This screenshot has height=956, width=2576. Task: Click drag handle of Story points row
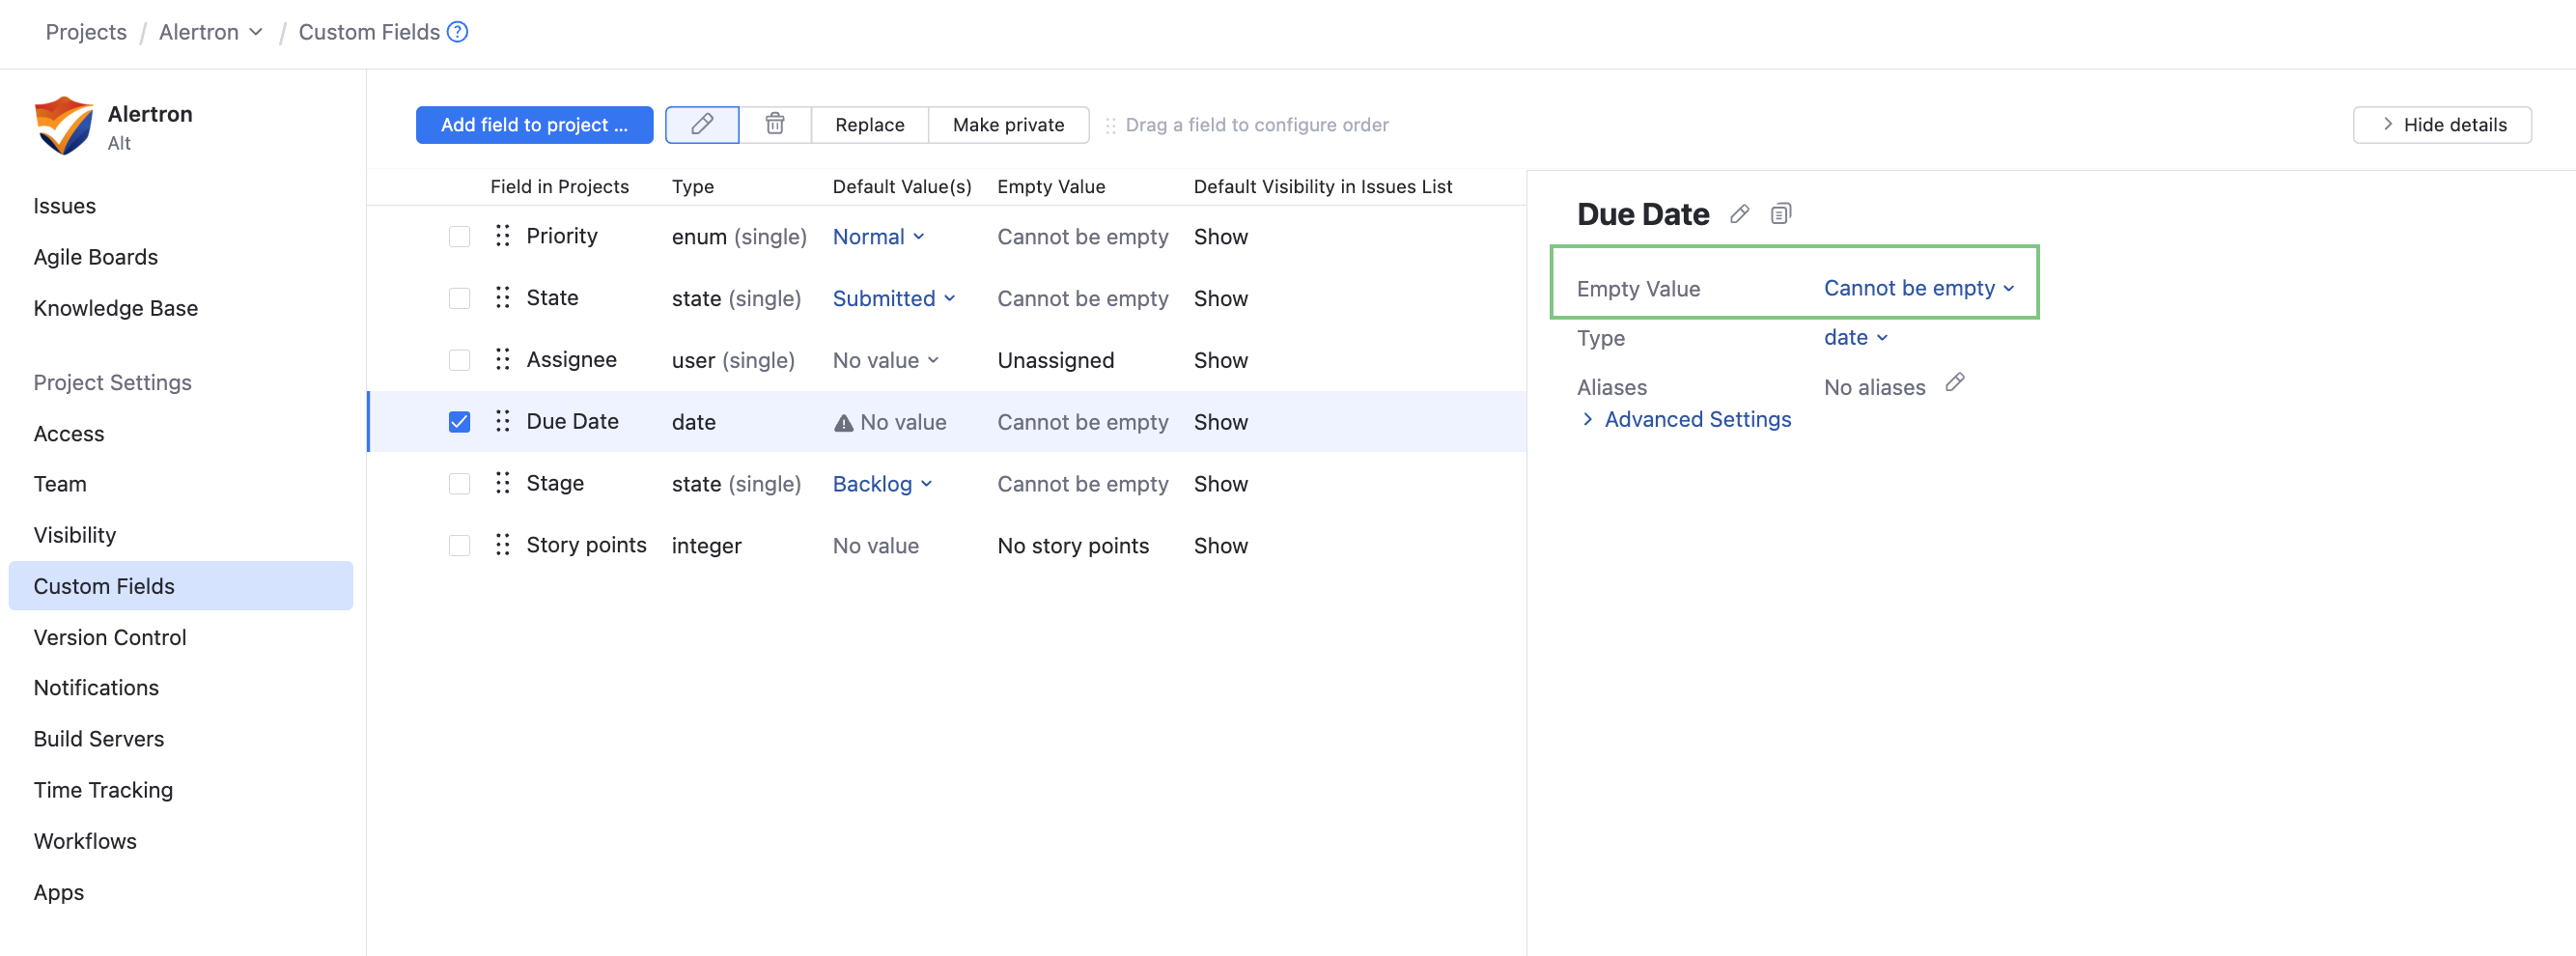(502, 545)
